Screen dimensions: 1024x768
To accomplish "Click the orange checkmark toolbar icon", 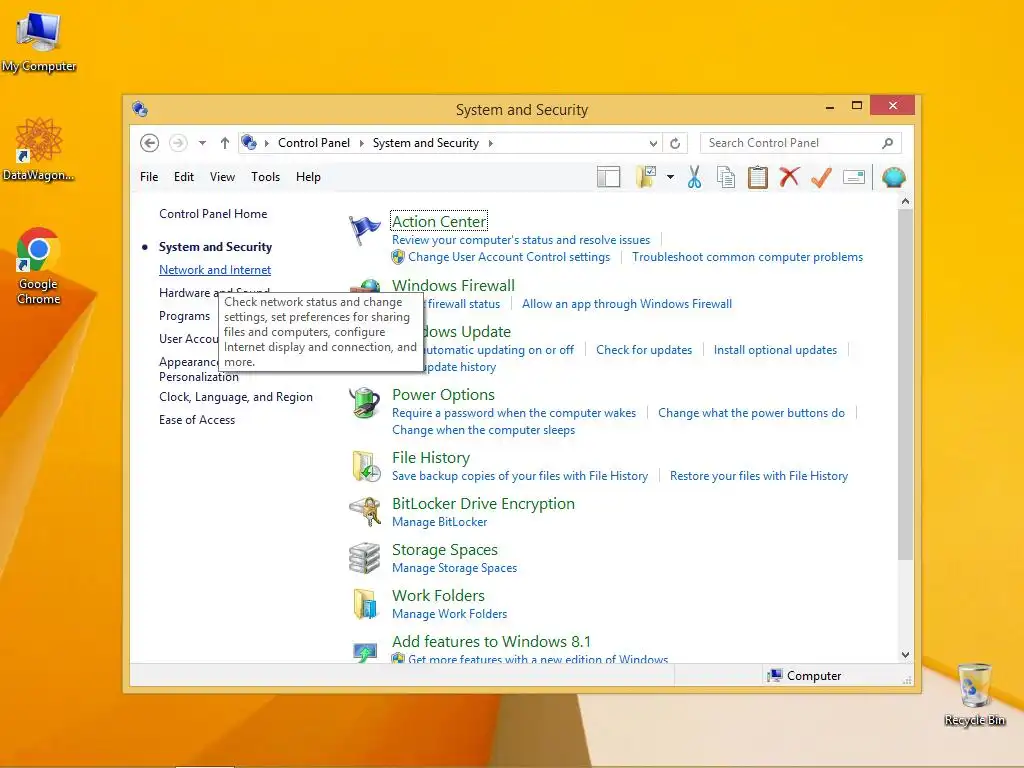I will [x=822, y=177].
